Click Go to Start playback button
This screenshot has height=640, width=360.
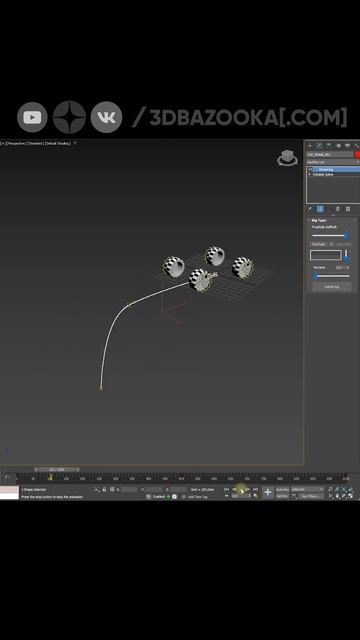(x=227, y=489)
